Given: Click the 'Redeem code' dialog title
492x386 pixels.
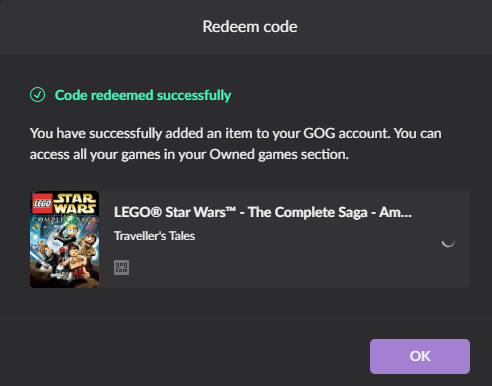Looking at the screenshot, I should pos(250,27).
